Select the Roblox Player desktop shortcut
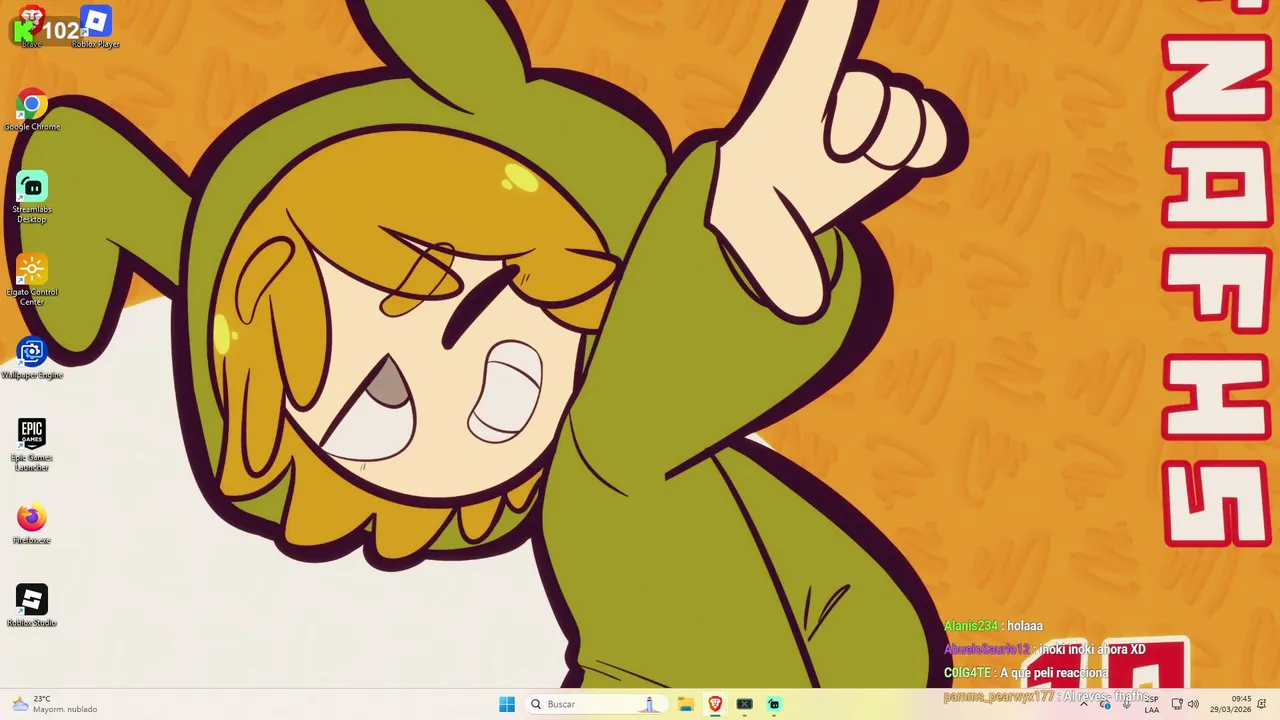1280x720 pixels. click(95, 28)
